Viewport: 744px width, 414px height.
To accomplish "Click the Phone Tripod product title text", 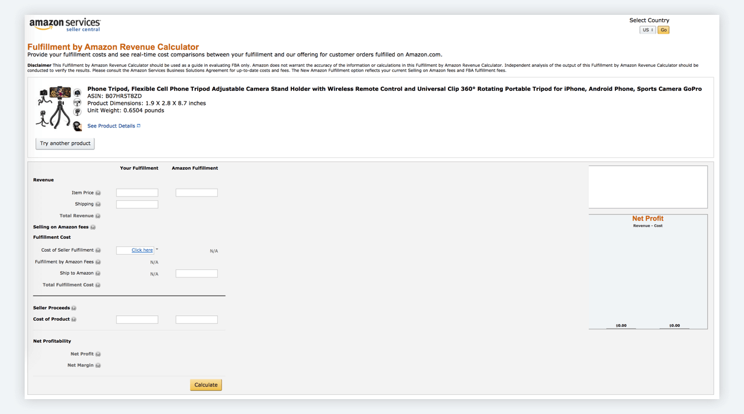I will pos(394,89).
